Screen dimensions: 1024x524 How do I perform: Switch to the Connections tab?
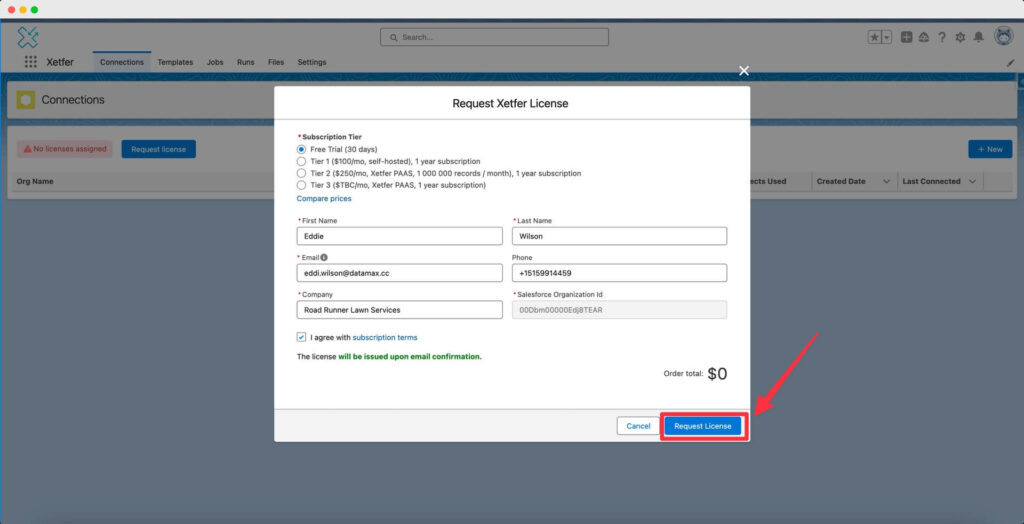coord(121,62)
